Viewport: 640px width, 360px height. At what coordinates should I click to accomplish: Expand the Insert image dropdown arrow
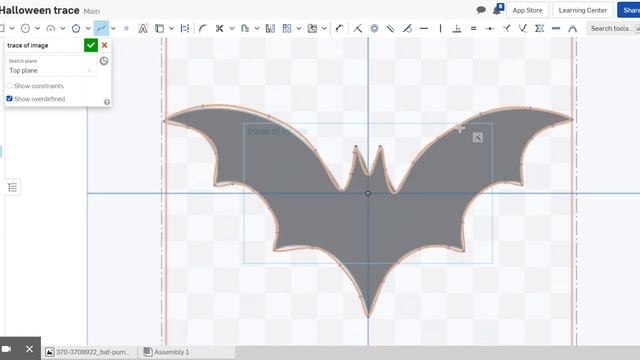pos(324,28)
